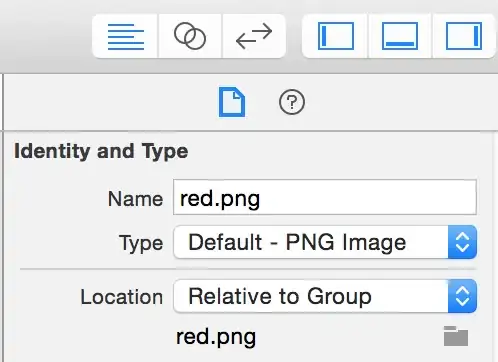The width and height of the screenshot is (498, 362).
Task: Open the File inspector tab
Action: (232, 102)
